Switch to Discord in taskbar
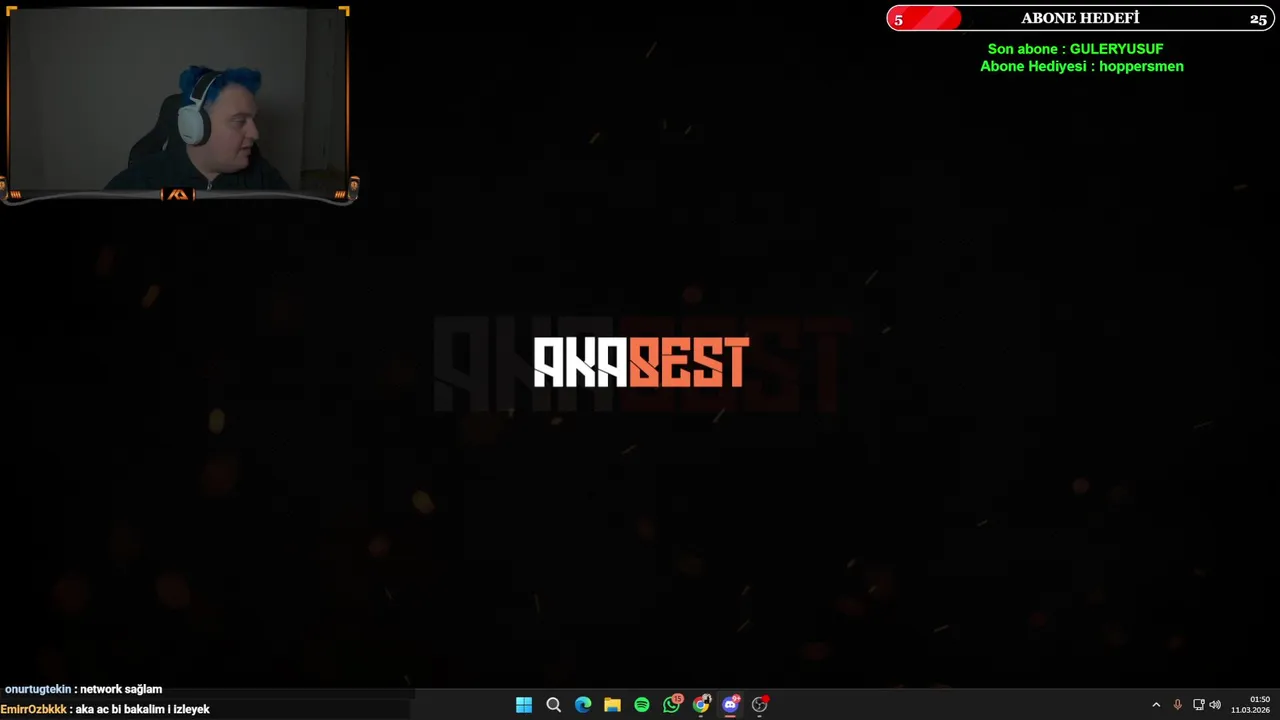 click(731, 705)
